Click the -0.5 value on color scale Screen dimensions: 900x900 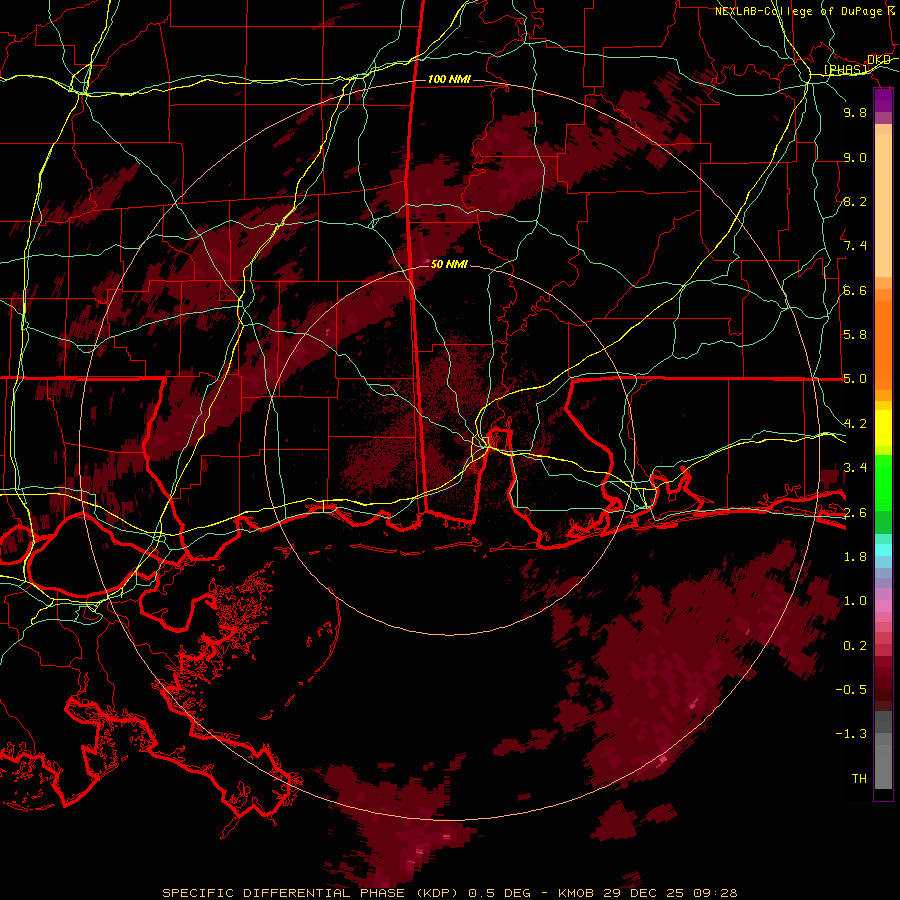851,690
